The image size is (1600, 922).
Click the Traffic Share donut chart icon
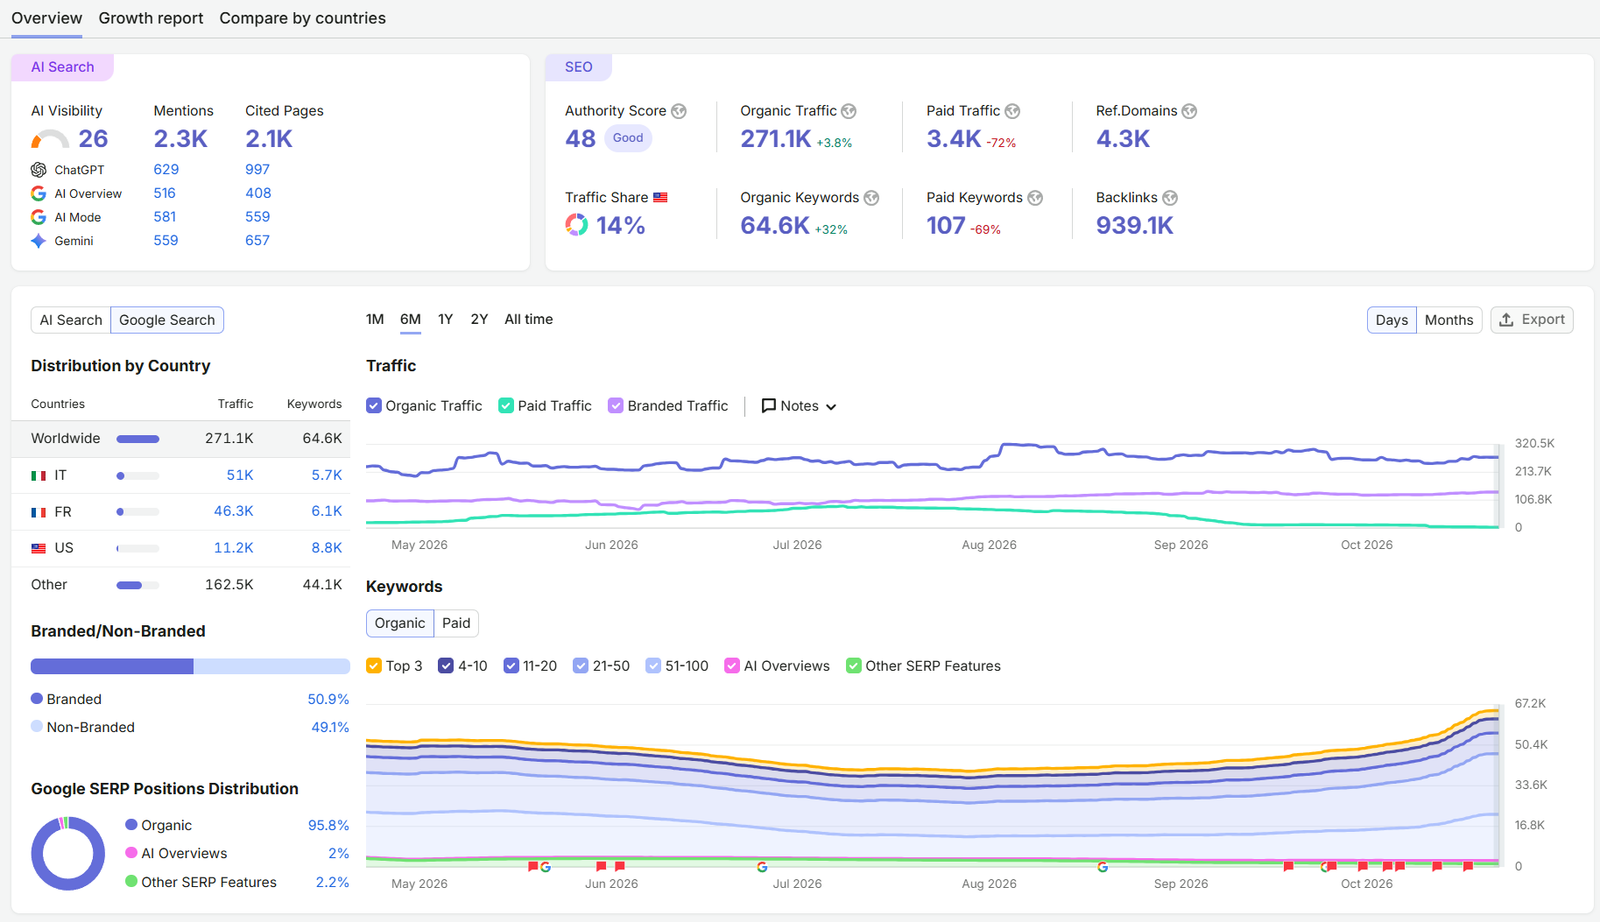tap(577, 225)
